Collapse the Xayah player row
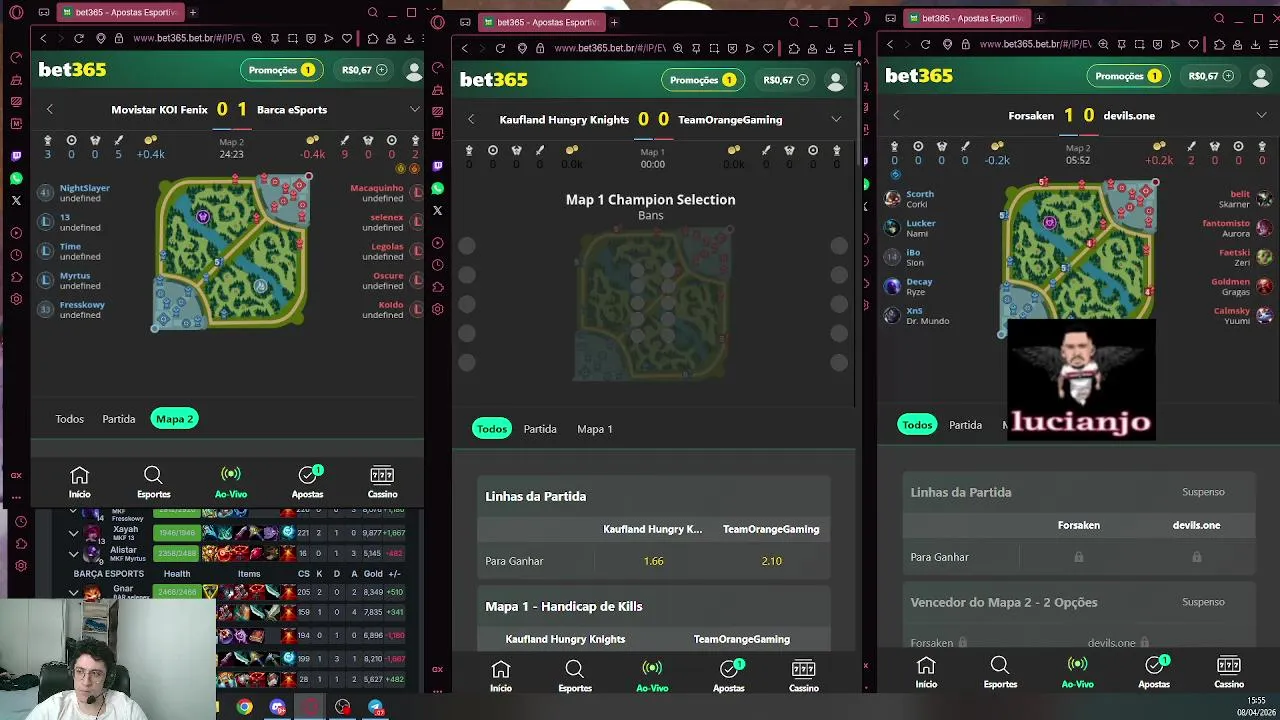This screenshot has height=720, width=1280. (73, 533)
